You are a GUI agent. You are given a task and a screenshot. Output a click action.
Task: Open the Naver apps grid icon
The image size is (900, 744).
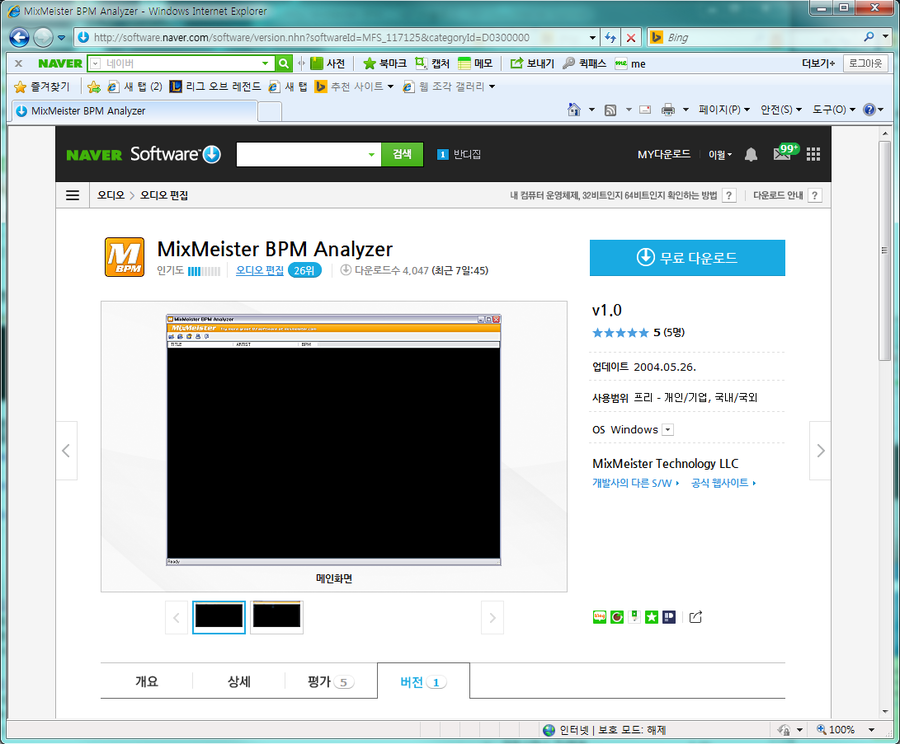813,154
